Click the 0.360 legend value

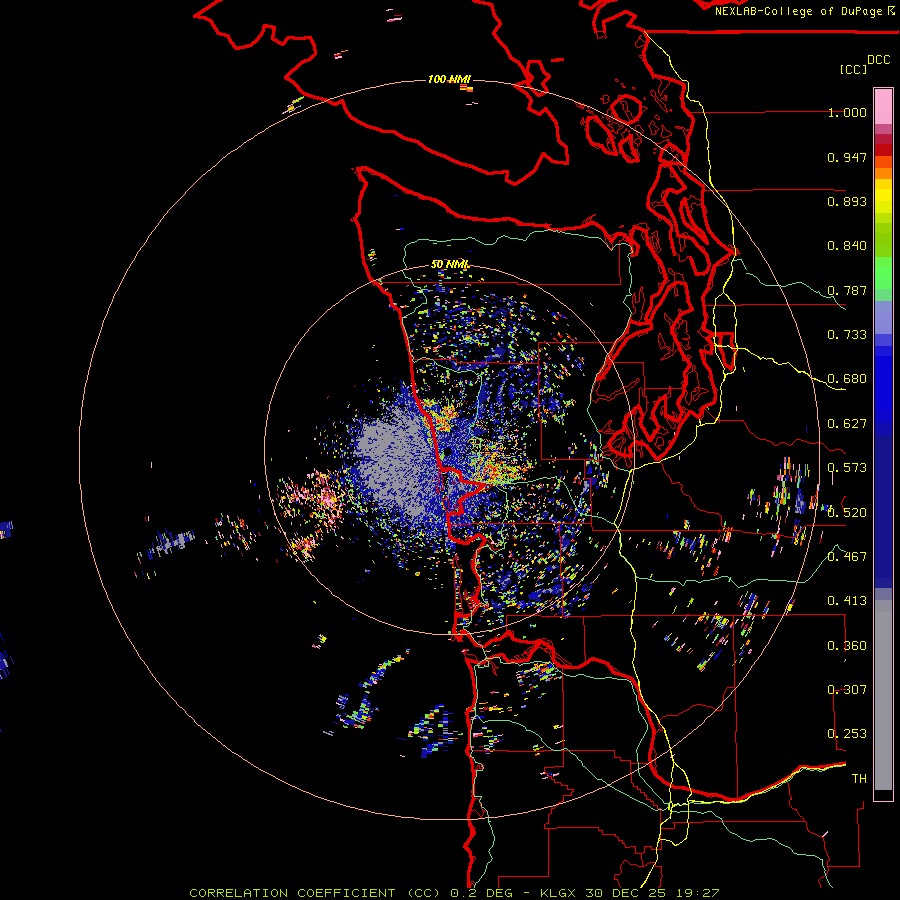coord(847,646)
